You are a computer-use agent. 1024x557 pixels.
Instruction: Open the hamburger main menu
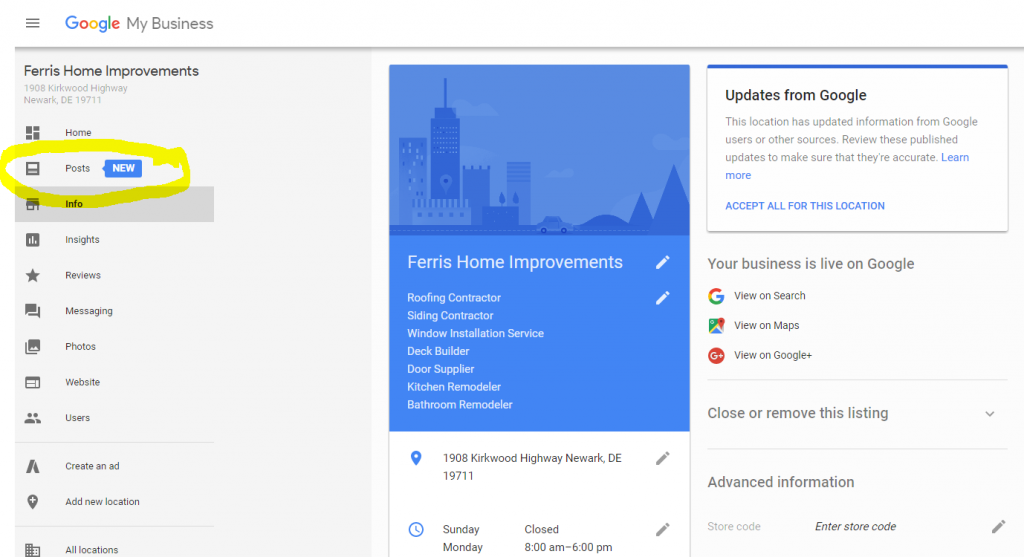32,23
